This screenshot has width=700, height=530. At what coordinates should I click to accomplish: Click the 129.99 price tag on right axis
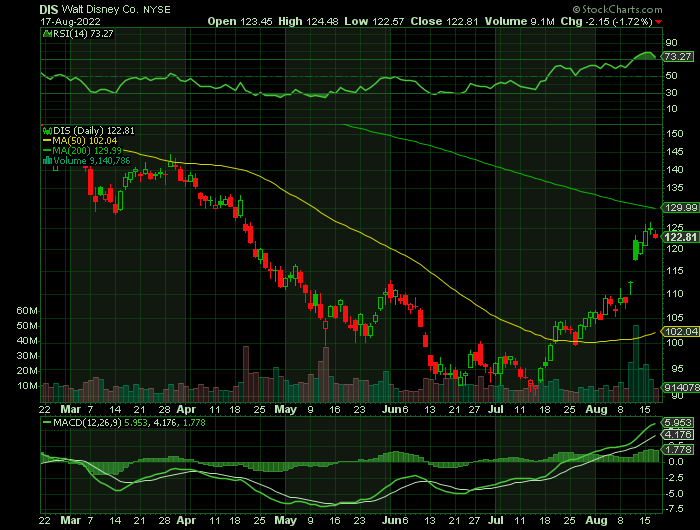tap(681, 207)
